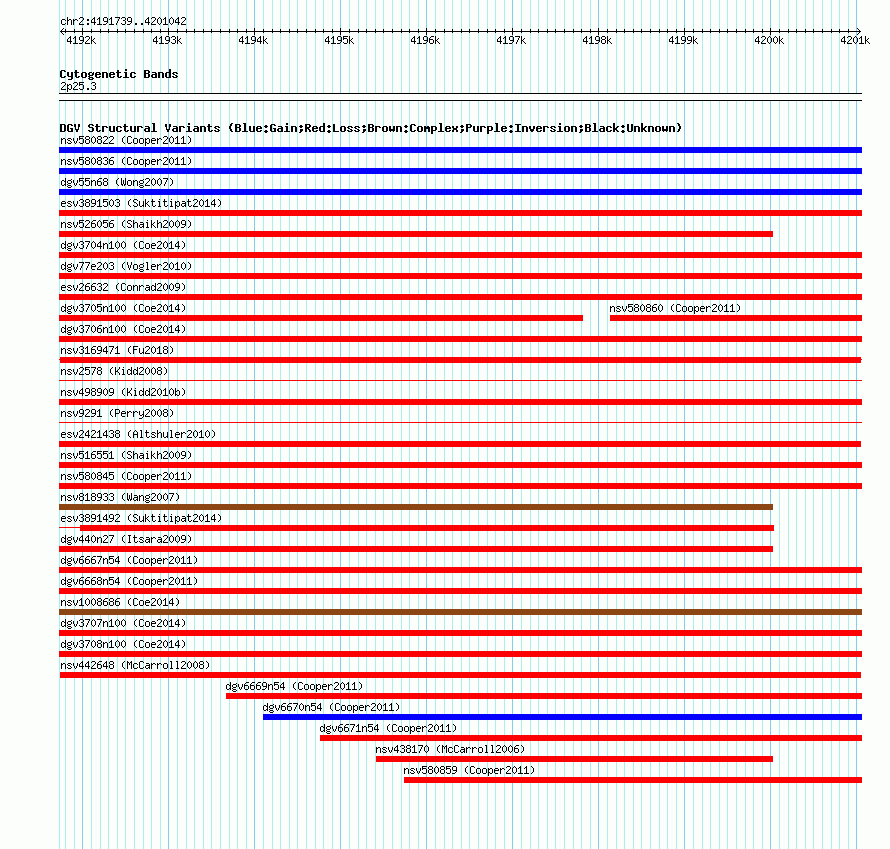Click the nsv1008686 (Coe2014) label
Image resolution: width=890 pixels, height=849 pixels.
(x=120, y=602)
